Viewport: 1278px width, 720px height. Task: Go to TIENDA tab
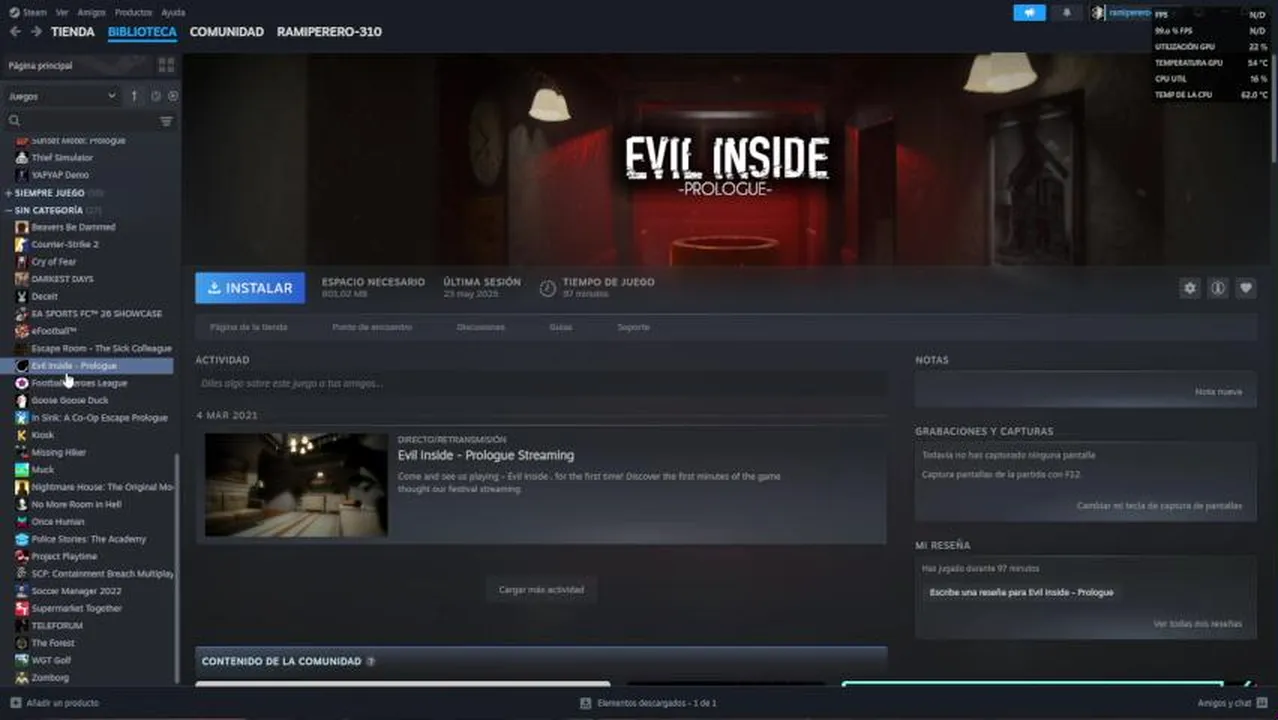[73, 32]
